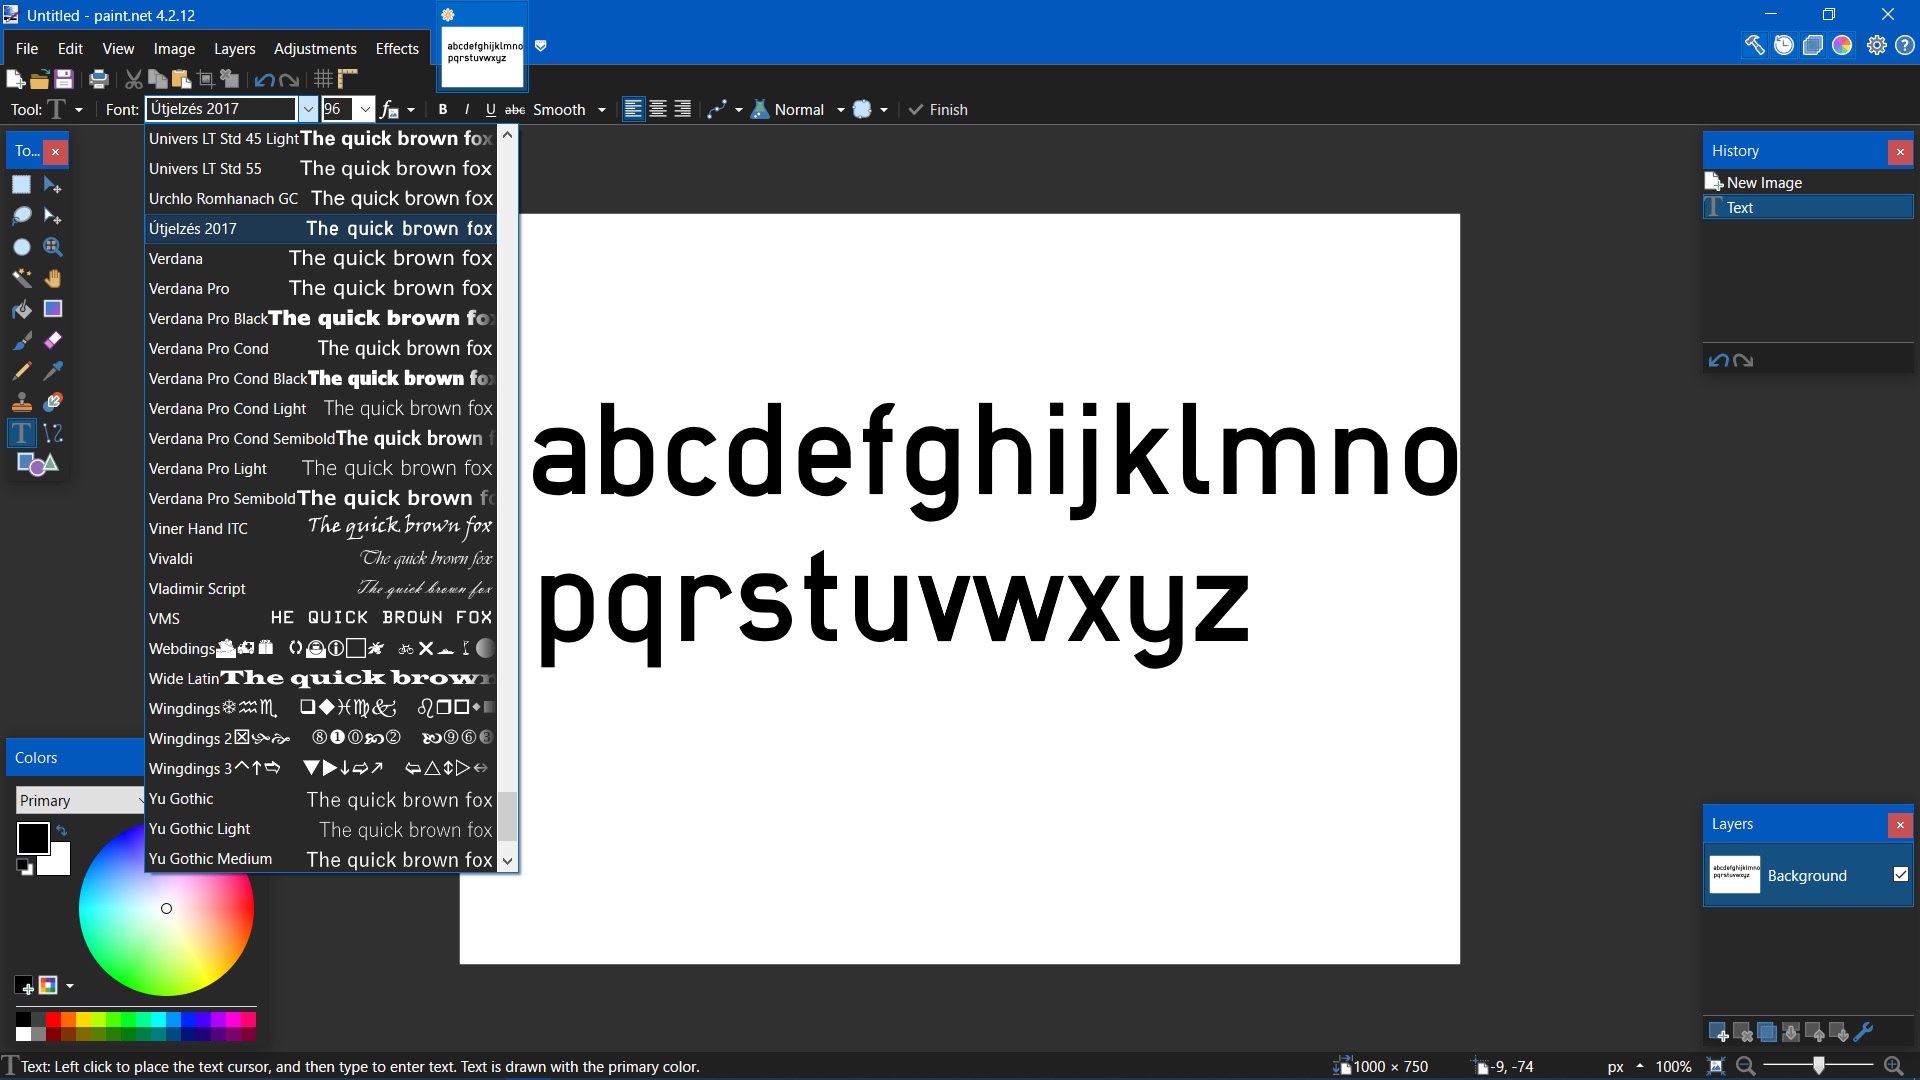Choose Viner Hand ITC font
Screen dimensions: 1920x1080
(x=320, y=529)
